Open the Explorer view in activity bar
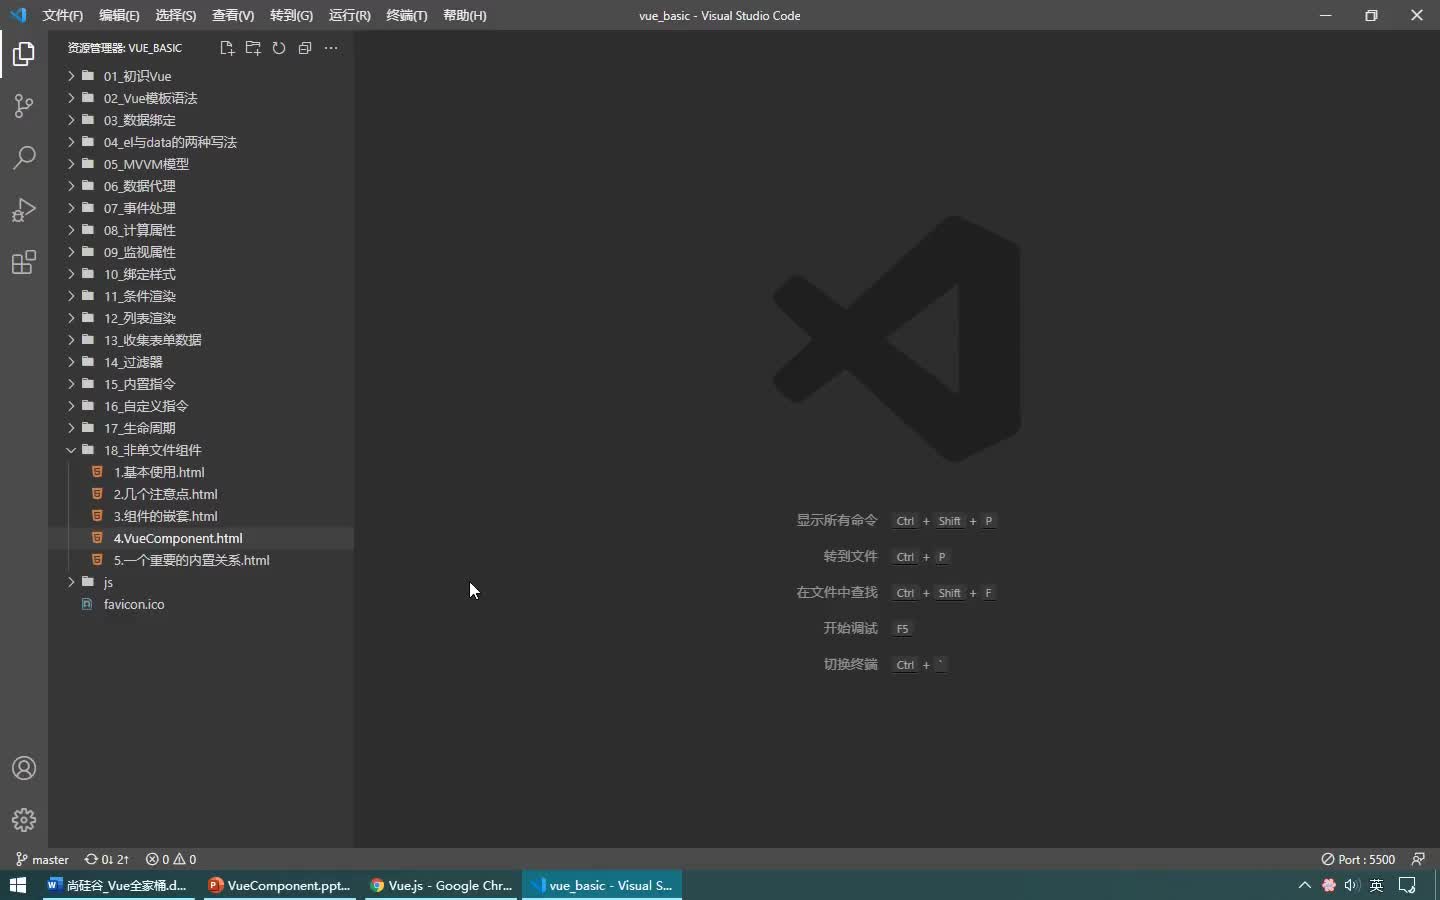Screen dimensions: 1440x900 click(x=24, y=54)
